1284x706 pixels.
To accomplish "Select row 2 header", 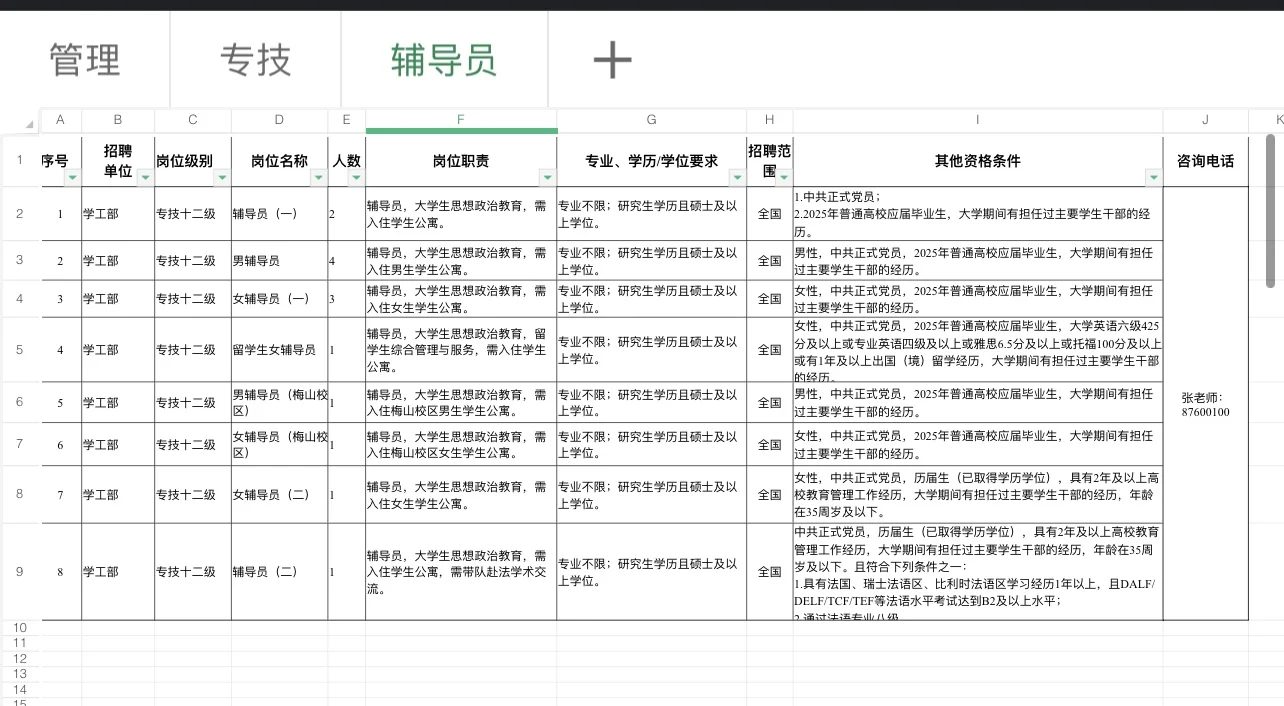I will tap(20, 213).
